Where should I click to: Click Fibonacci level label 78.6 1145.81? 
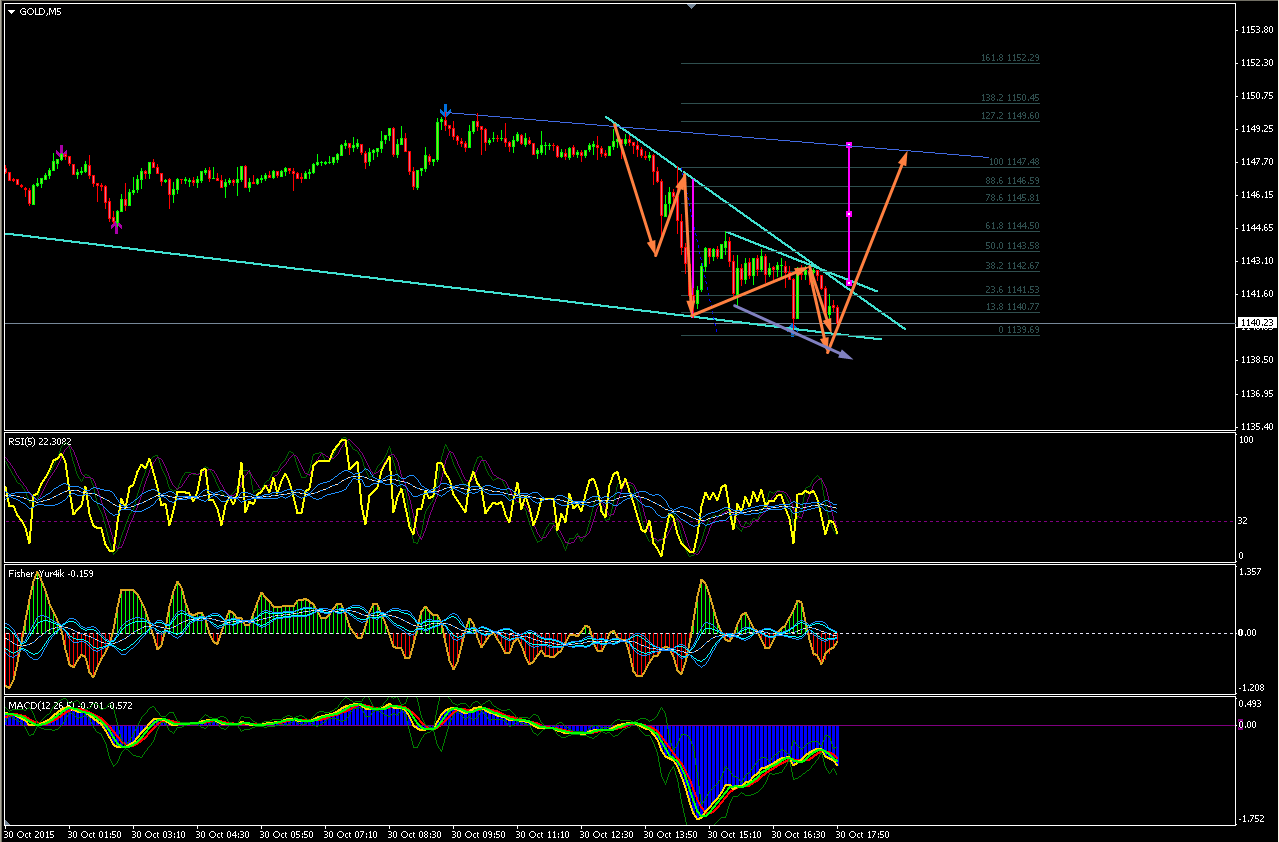1012,198
